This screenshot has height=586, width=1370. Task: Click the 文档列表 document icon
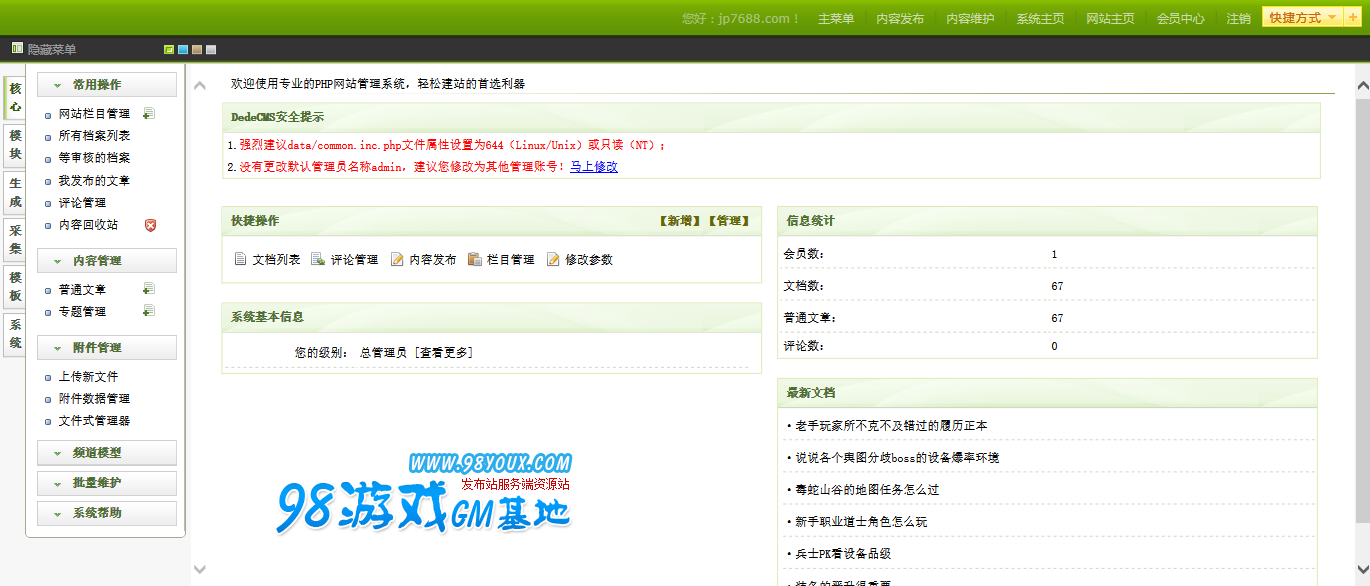coord(240,260)
